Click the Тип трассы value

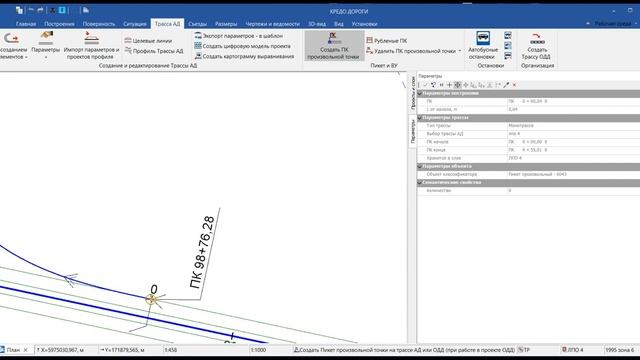(x=573, y=126)
